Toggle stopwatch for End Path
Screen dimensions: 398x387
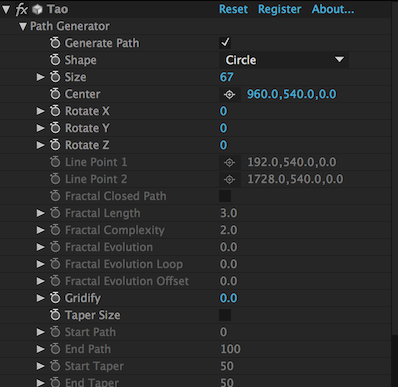[55, 349]
